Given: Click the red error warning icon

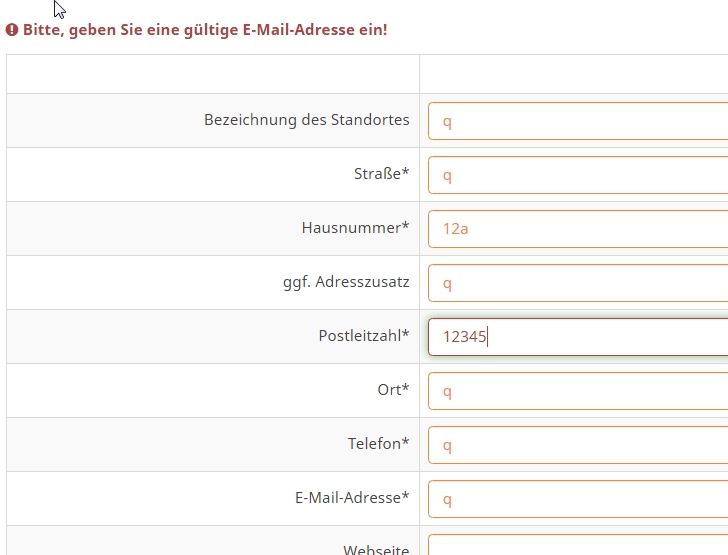Looking at the screenshot, I should click(13, 30).
